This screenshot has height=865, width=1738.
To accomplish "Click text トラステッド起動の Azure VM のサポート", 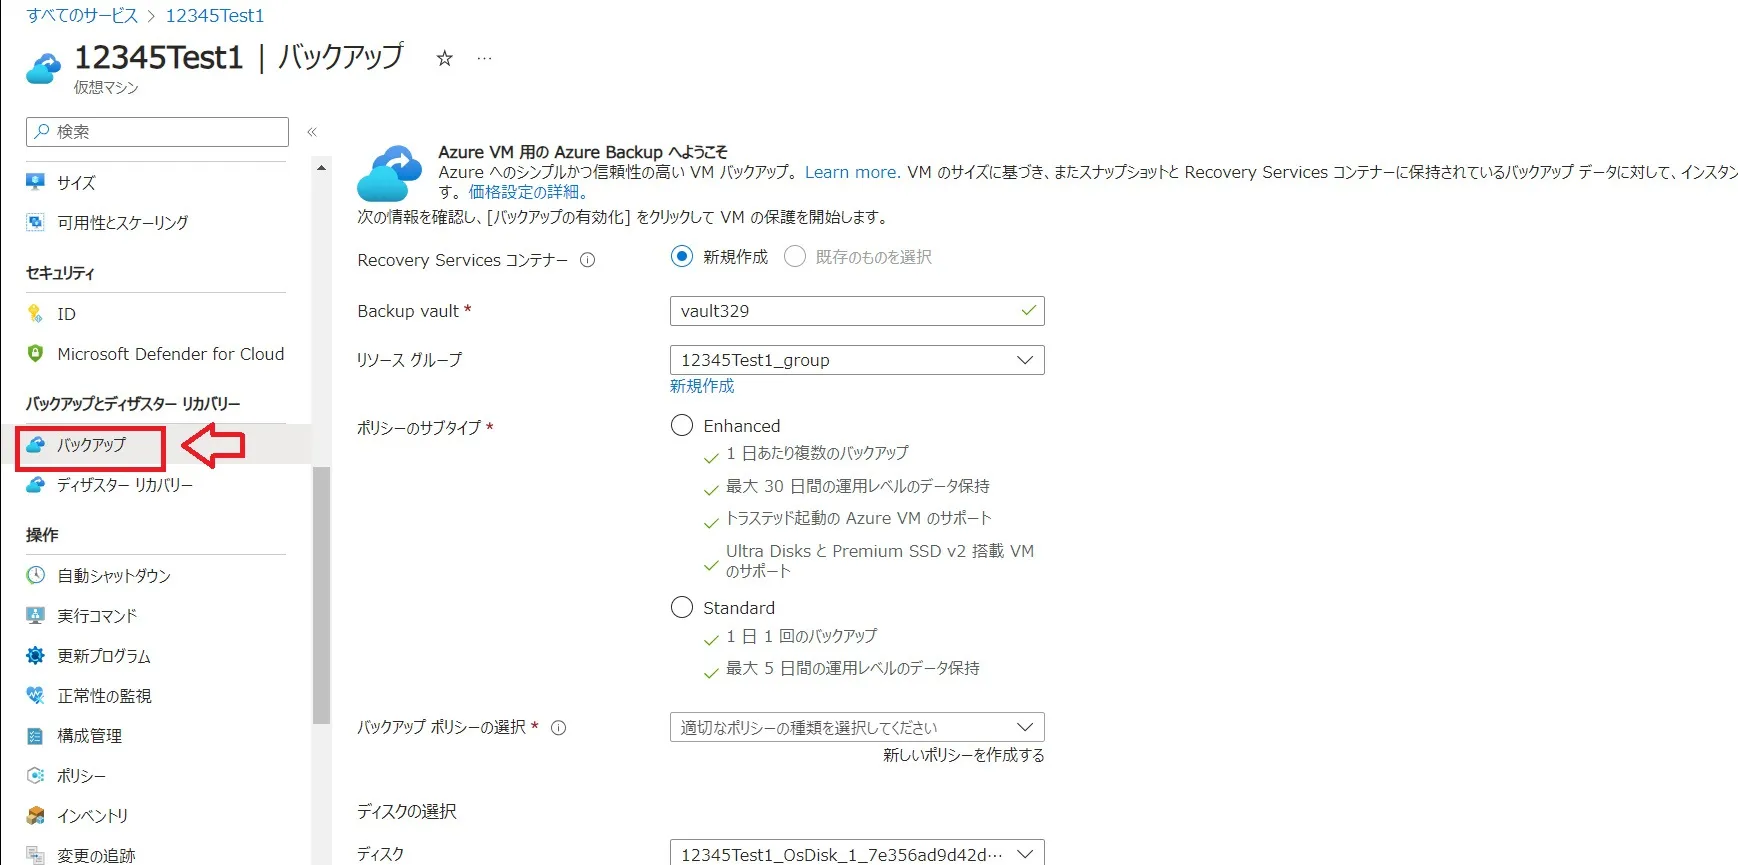I will (859, 518).
